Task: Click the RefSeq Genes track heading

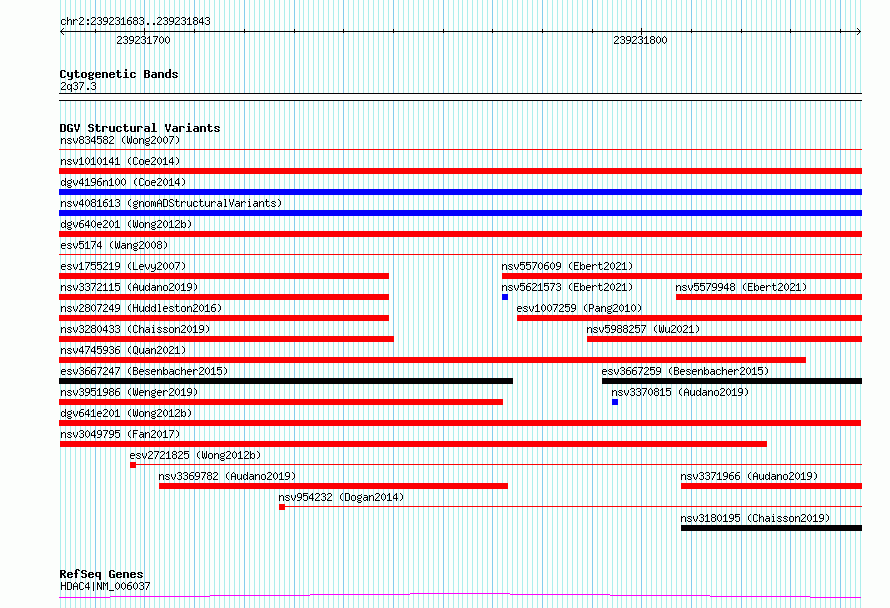Action: [x=101, y=574]
